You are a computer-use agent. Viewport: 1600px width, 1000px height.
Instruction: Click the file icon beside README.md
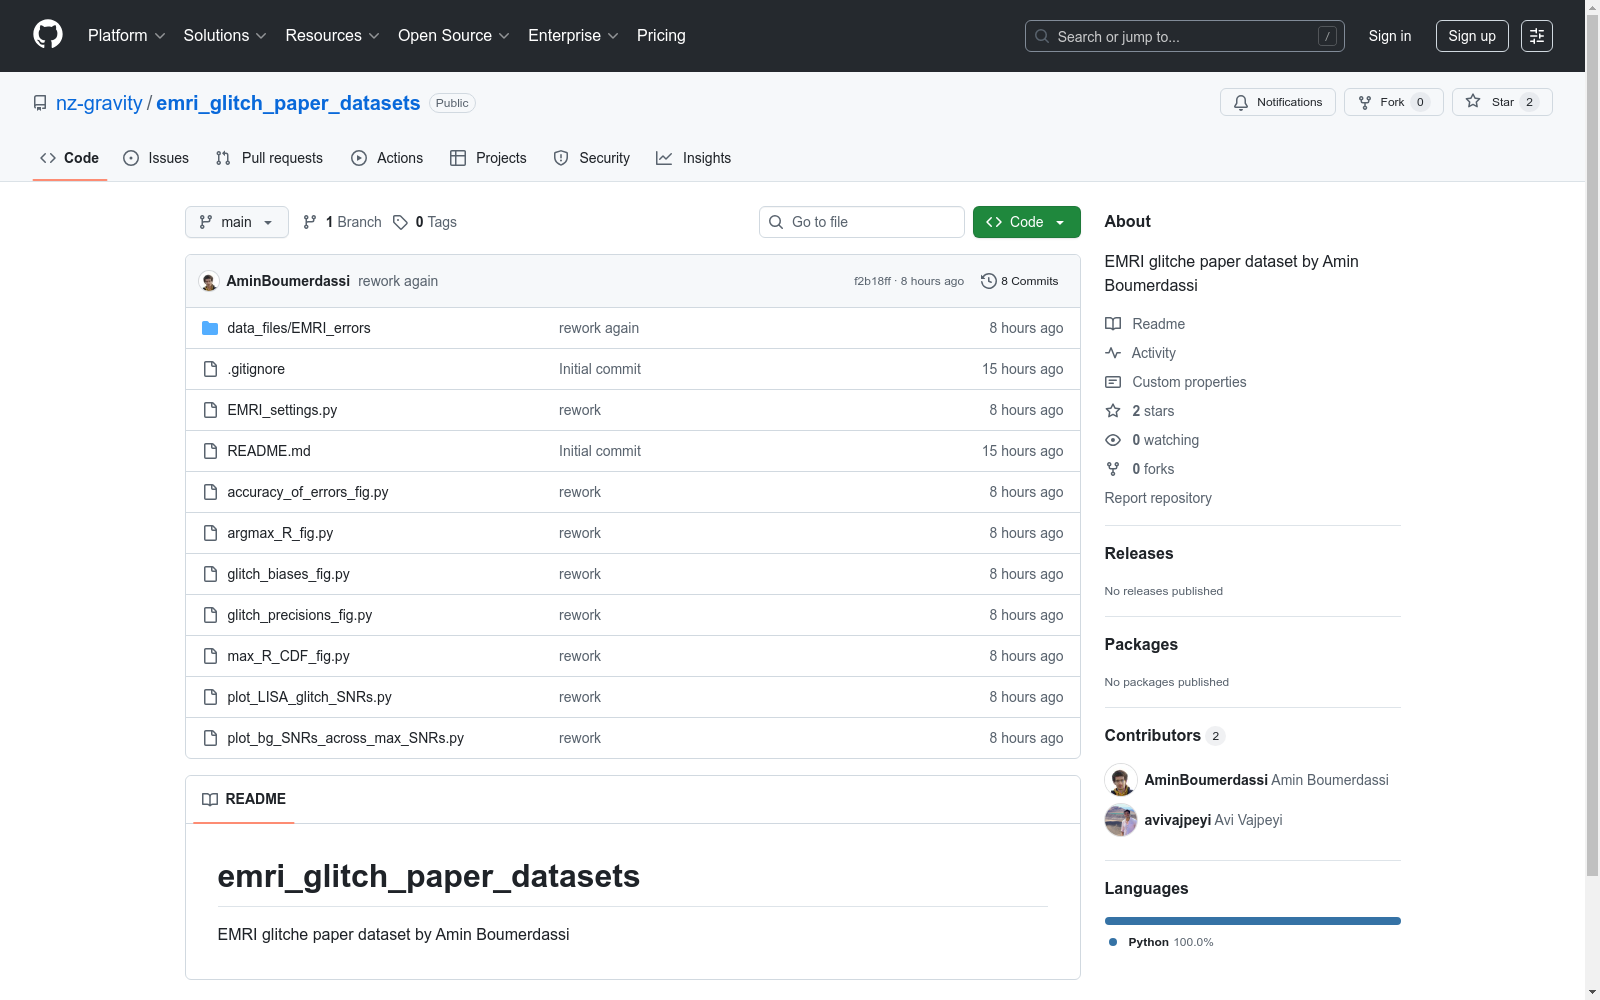210,451
